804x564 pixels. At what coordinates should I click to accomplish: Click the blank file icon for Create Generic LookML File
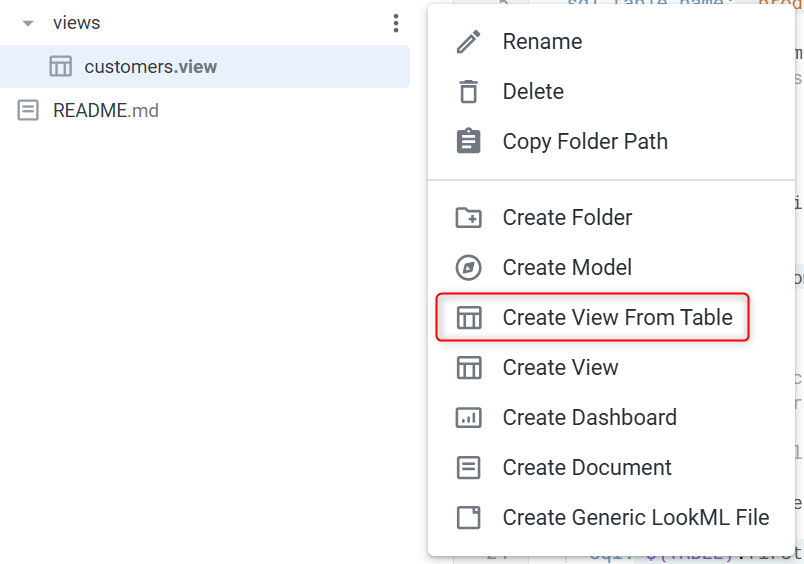point(469,517)
